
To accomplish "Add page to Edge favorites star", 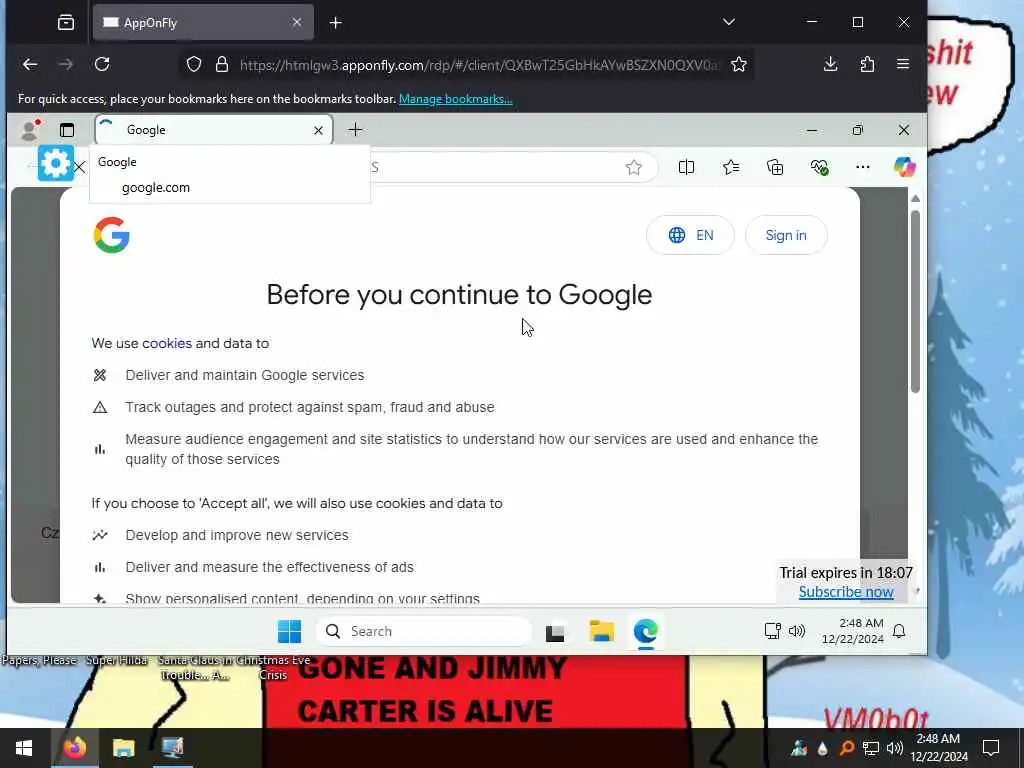I will (x=633, y=168).
